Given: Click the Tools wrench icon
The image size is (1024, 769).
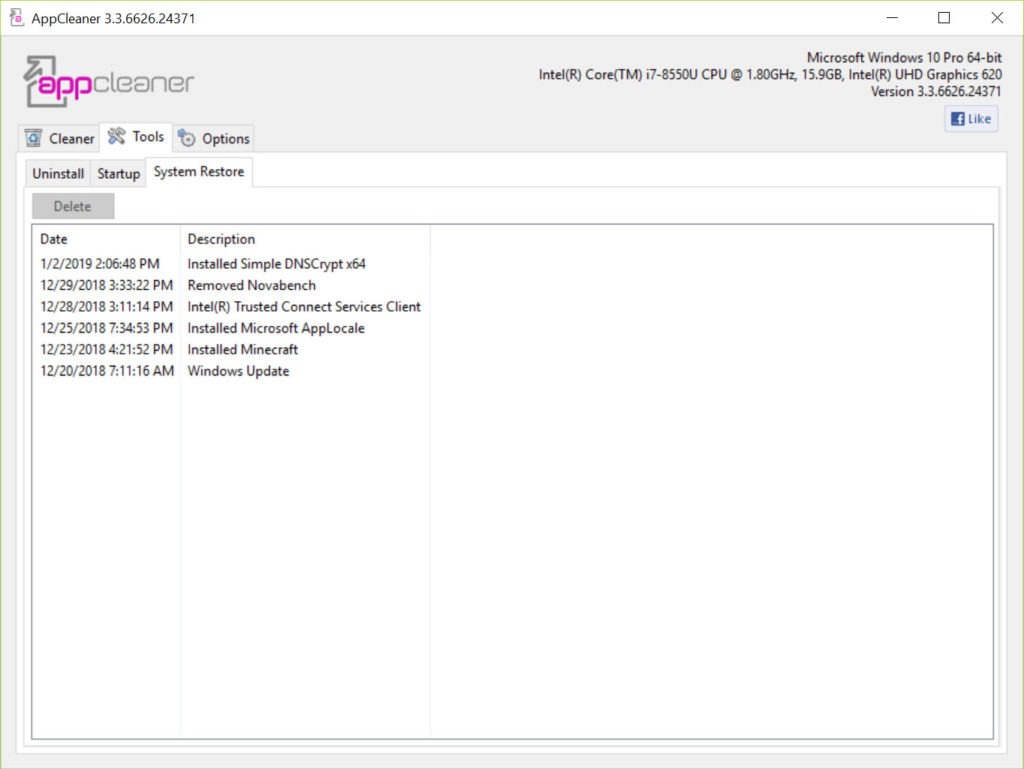Looking at the screenshot, I should [x=117, y=136].
